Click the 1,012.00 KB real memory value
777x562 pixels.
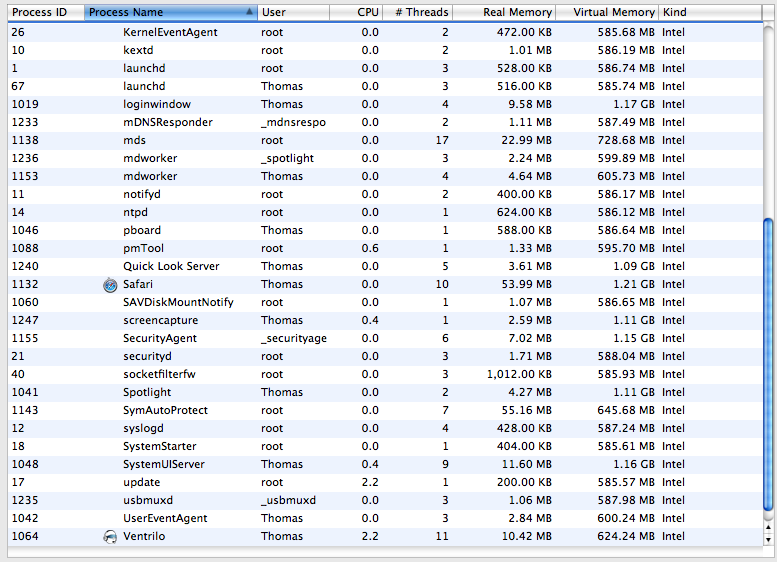click(x=519, y=375)
